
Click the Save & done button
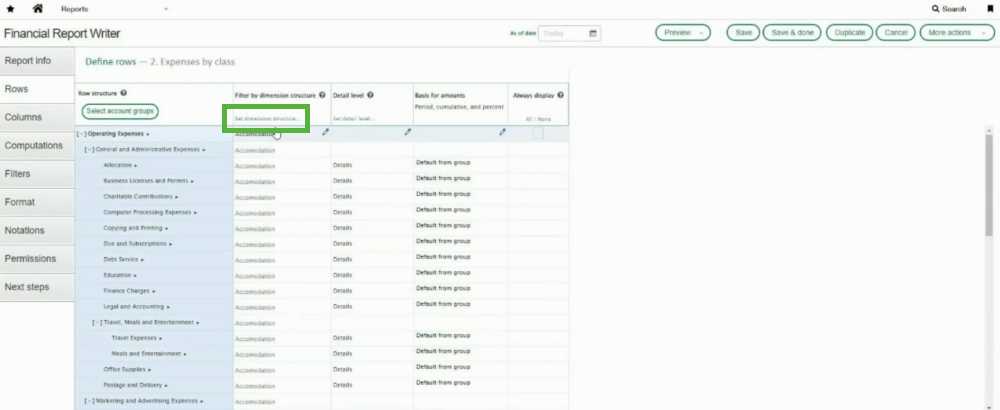[793, 33]
